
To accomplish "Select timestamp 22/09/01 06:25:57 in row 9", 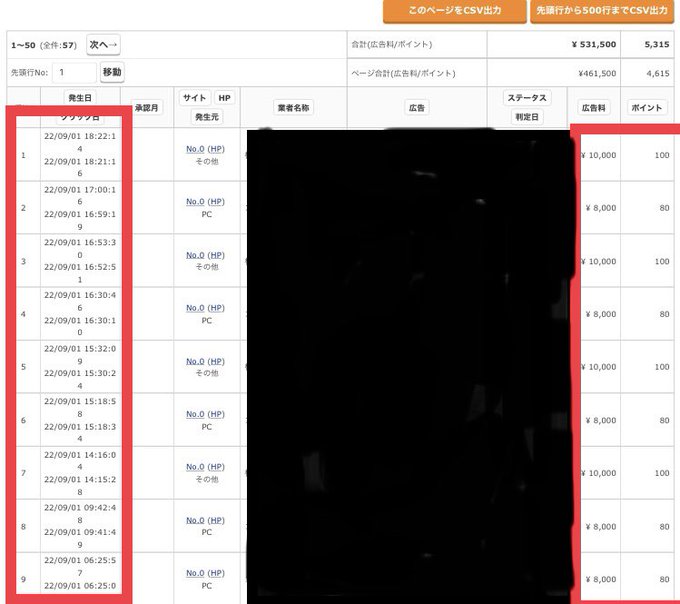I will [80, 567].
